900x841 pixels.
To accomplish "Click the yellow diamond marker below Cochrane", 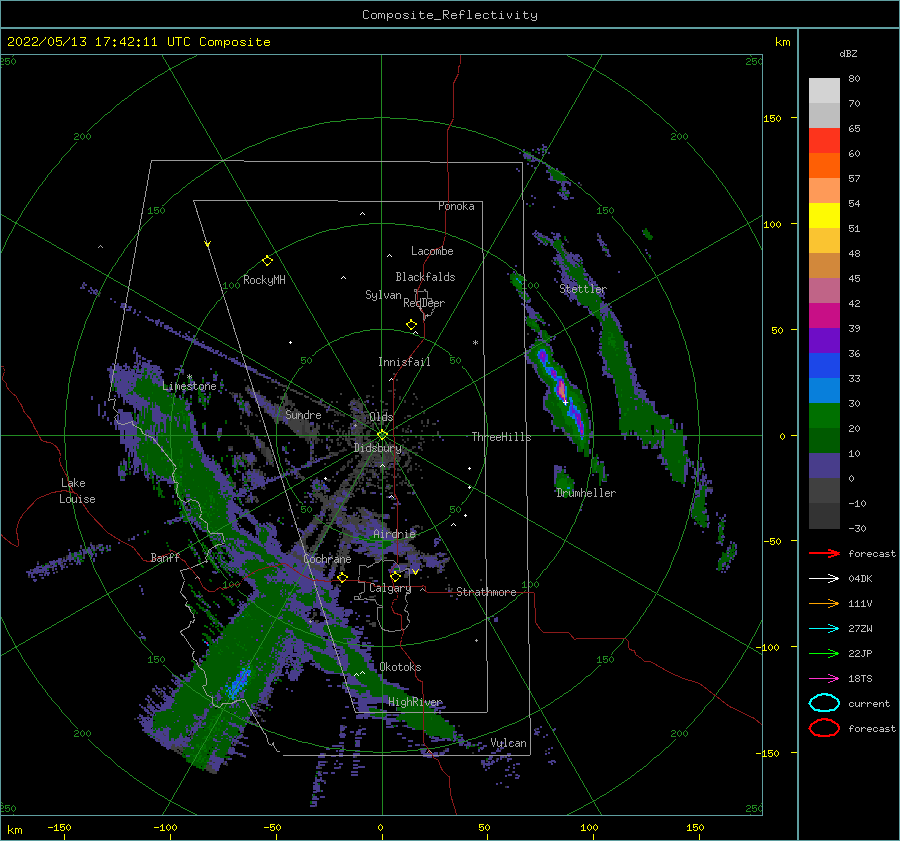I will pos(342,578).
